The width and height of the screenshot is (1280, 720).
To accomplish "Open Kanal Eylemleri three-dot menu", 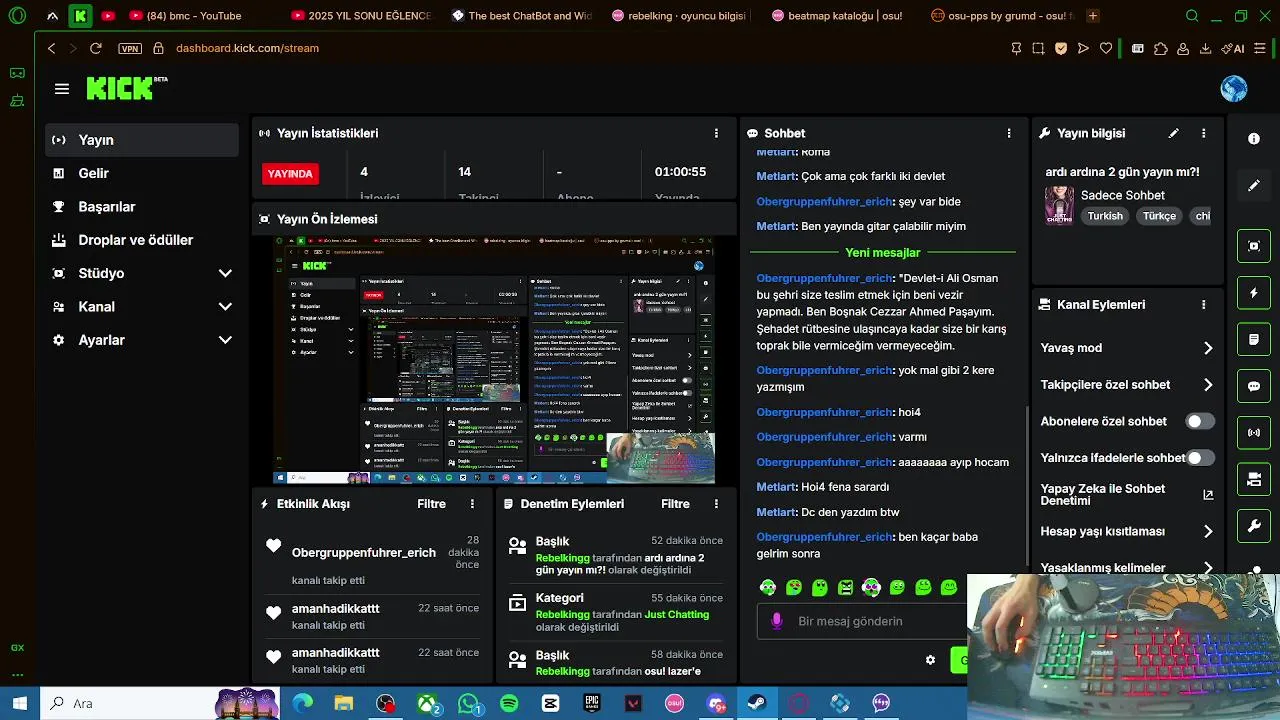I will (x=1204, y=305).
